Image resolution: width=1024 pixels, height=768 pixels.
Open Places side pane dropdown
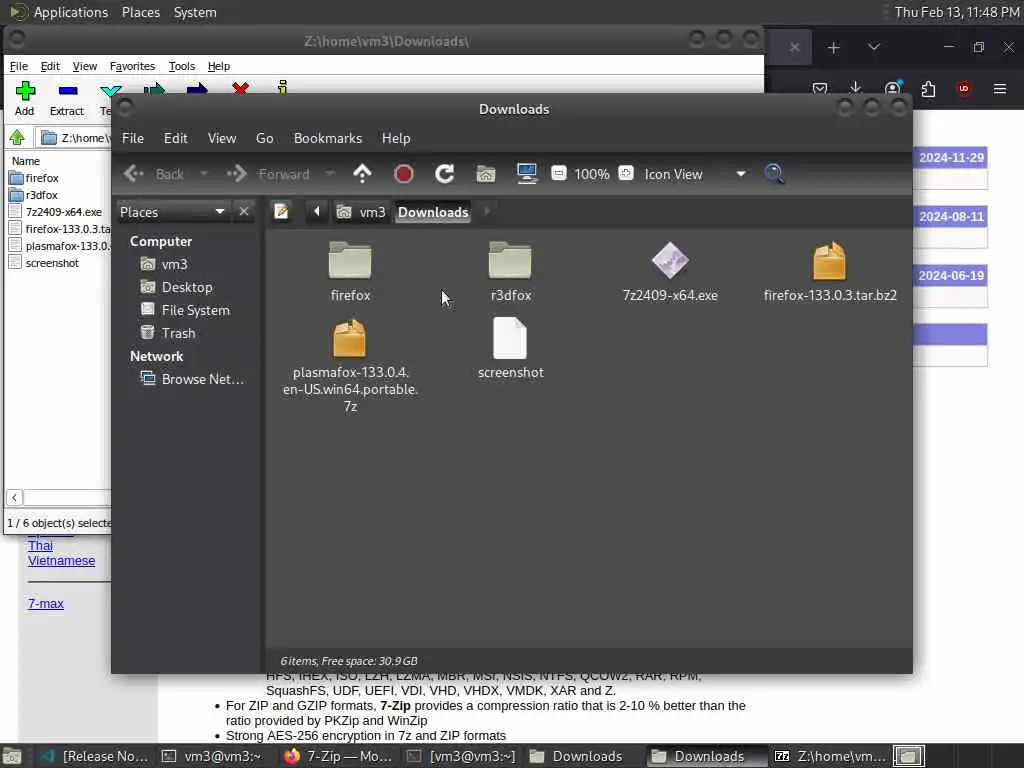pos(172,212)
